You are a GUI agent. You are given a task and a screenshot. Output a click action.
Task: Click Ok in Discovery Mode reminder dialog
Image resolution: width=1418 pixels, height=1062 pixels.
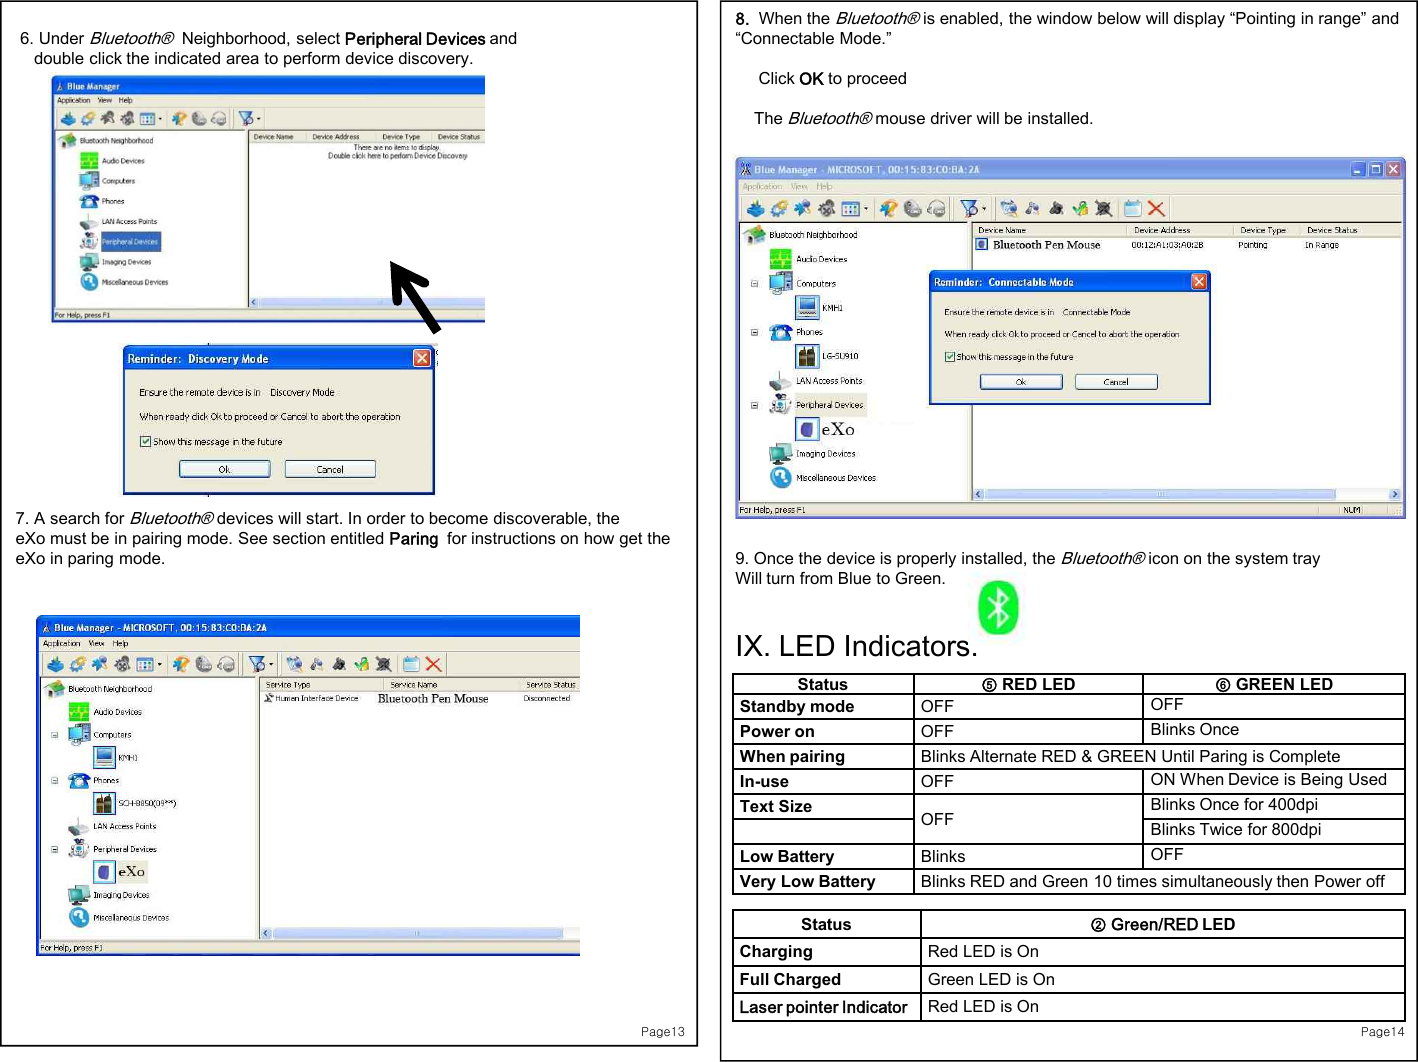pyautogui.click(x=225, y=469)
